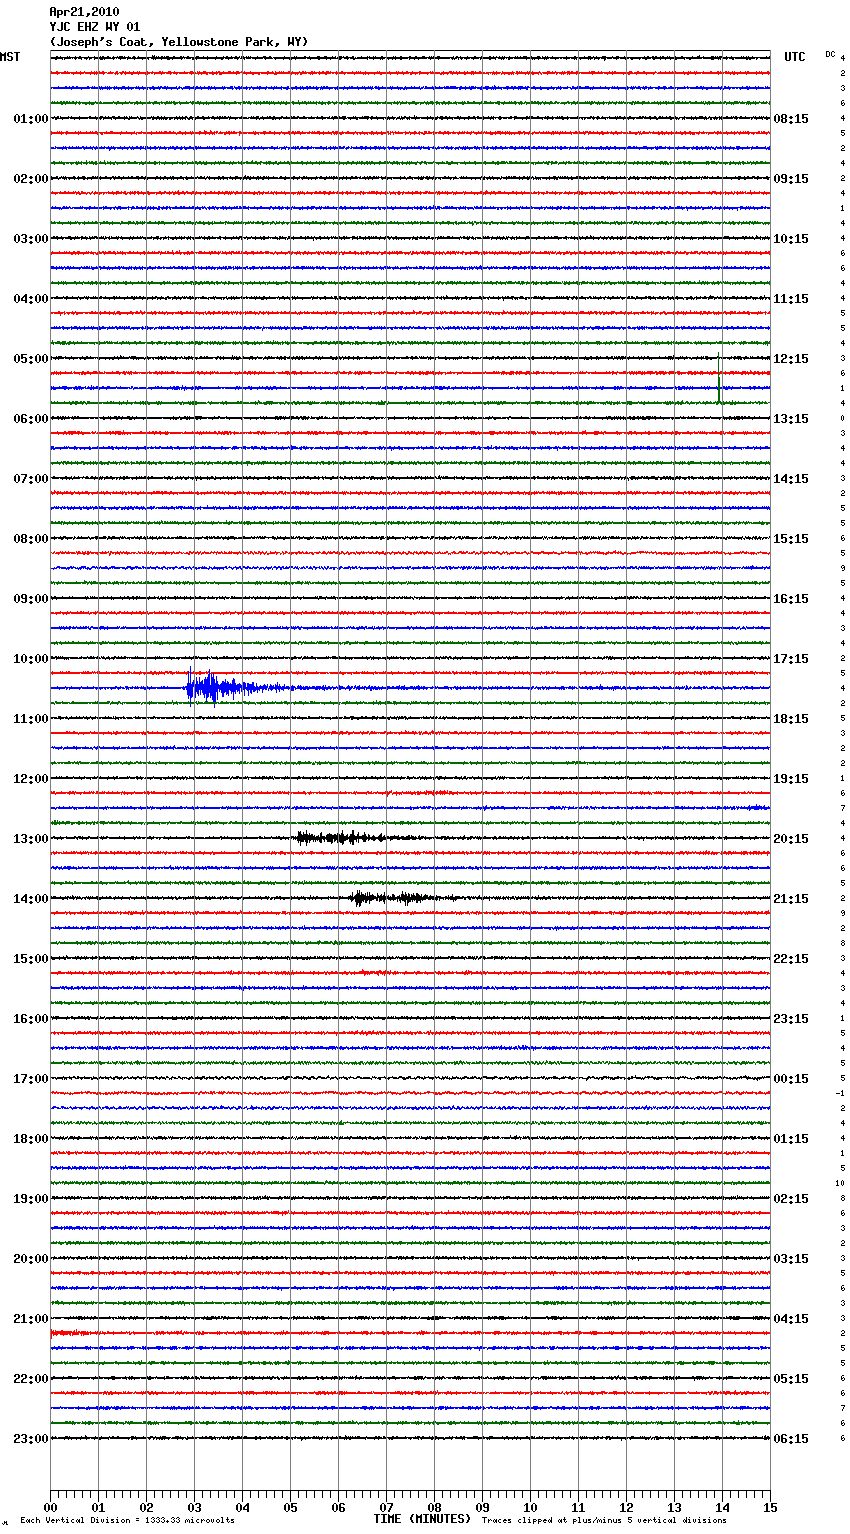Select the 10:00 MST time label
The image size is (850, 1534).
(31, 659)
